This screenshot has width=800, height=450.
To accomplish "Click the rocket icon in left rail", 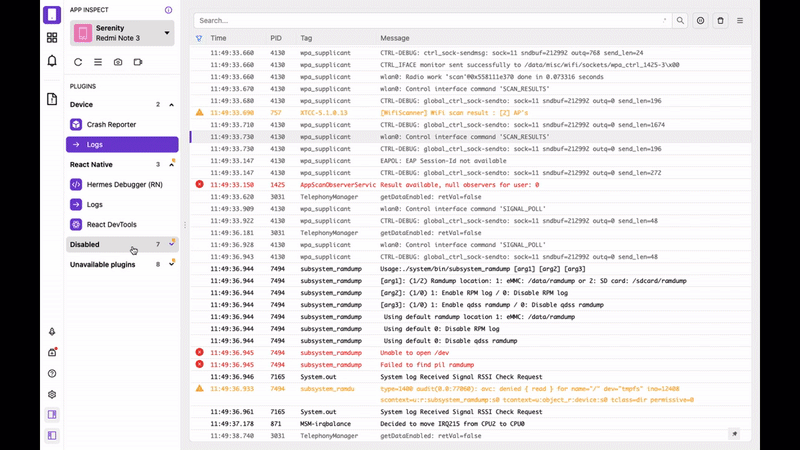I will (x=52, y=332).
